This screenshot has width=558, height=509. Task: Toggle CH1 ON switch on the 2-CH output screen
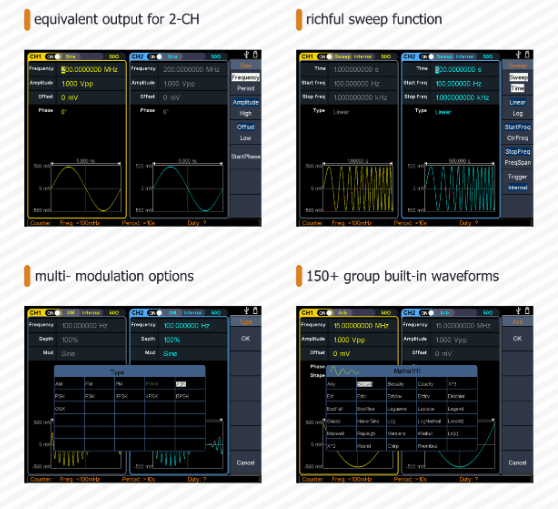pyautogui.click(x=53, y=57)
